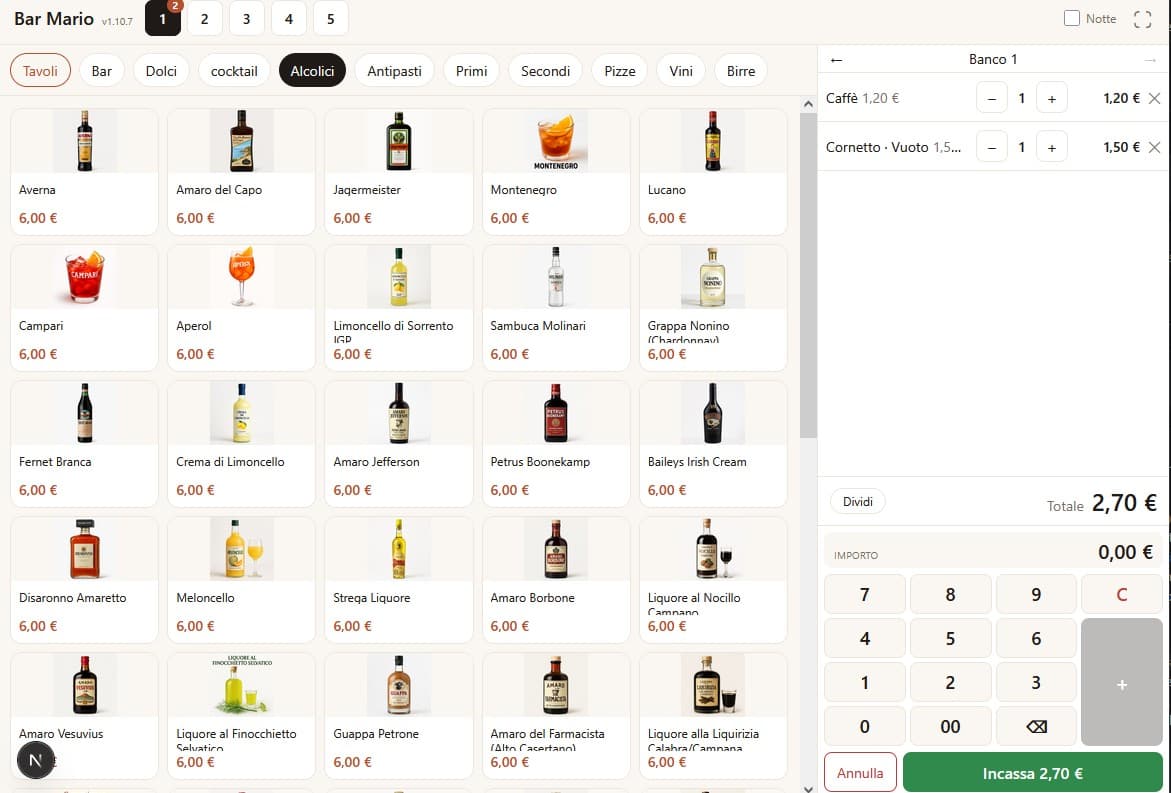Enable the Notte checkbox
Viewport: 1171px width, 793px height.
click(x=1072, y=19)
